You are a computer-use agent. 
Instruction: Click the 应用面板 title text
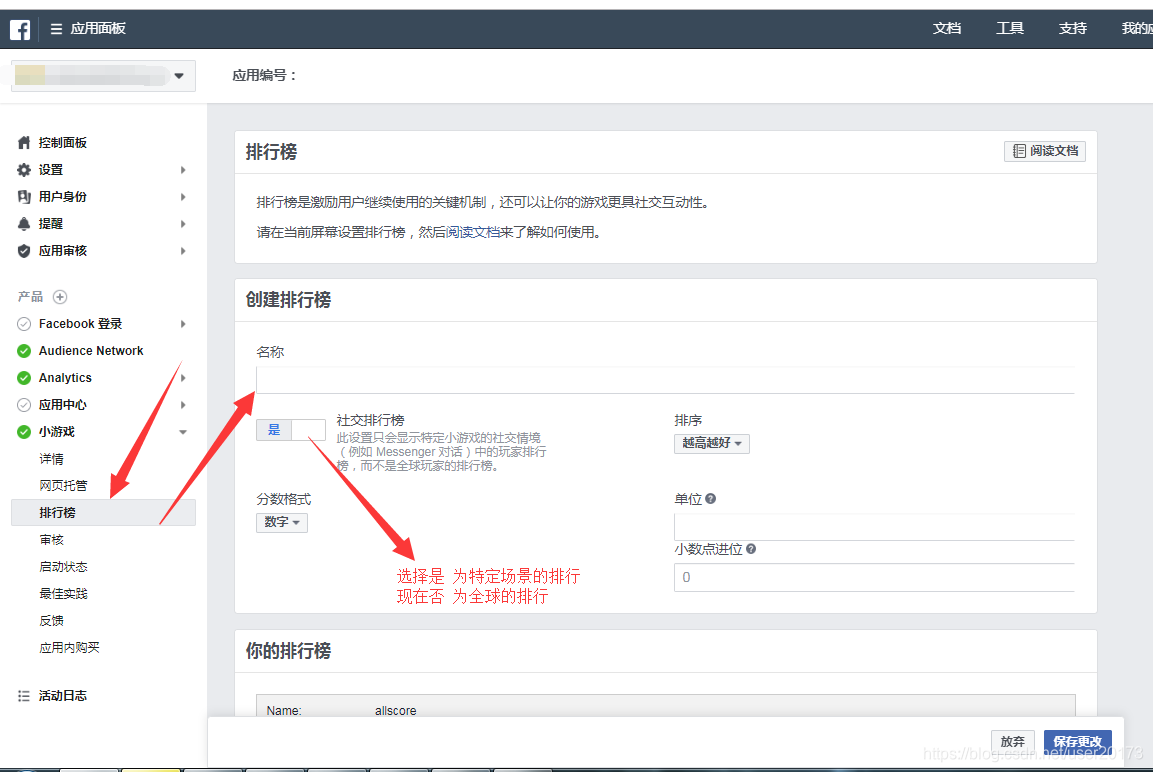(x=98, y=29)
